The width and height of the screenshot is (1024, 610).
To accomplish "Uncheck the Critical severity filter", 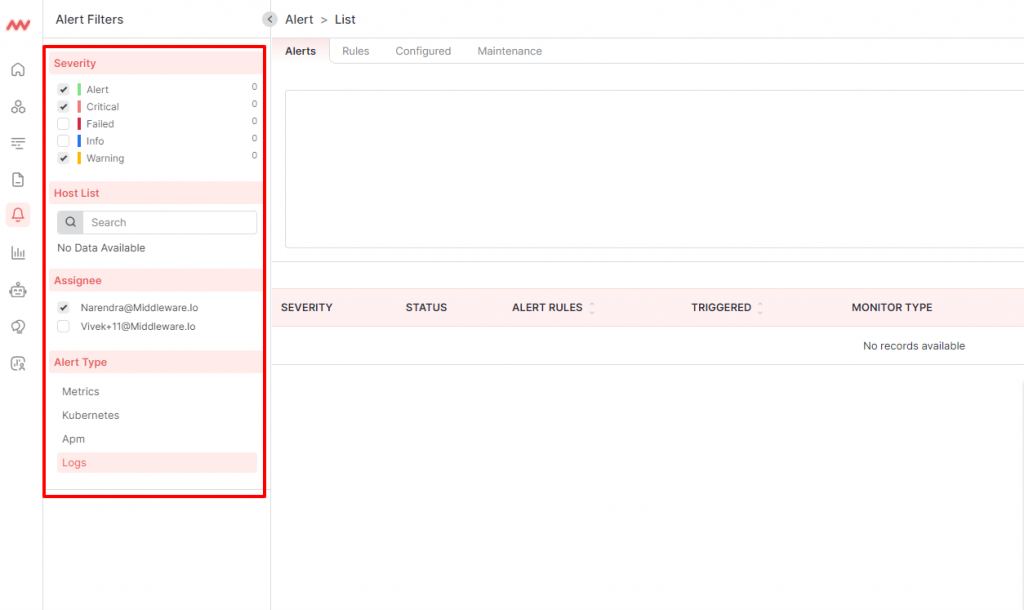I will pyautogui.click(x=63, y=106).
